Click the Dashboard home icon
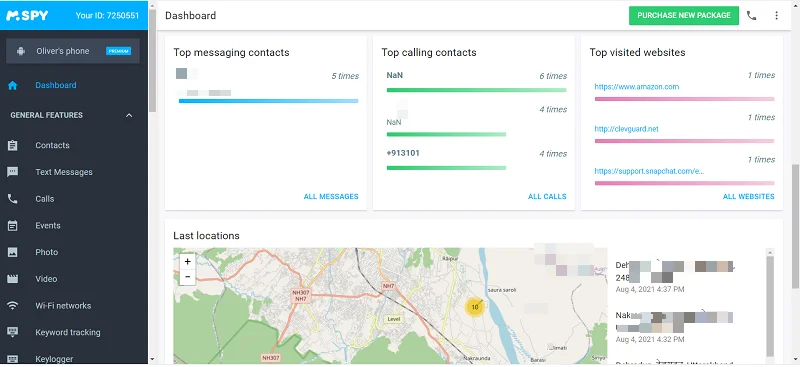 coord(13,85)
